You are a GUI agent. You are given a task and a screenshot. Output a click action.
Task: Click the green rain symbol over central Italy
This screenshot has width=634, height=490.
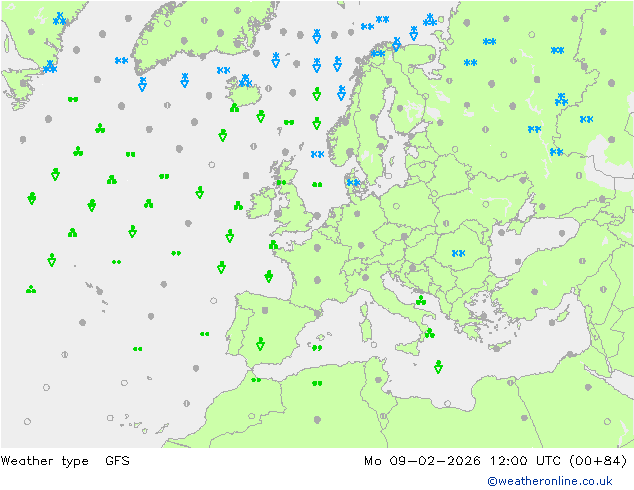pyautogui.click(x=421, y=300)
